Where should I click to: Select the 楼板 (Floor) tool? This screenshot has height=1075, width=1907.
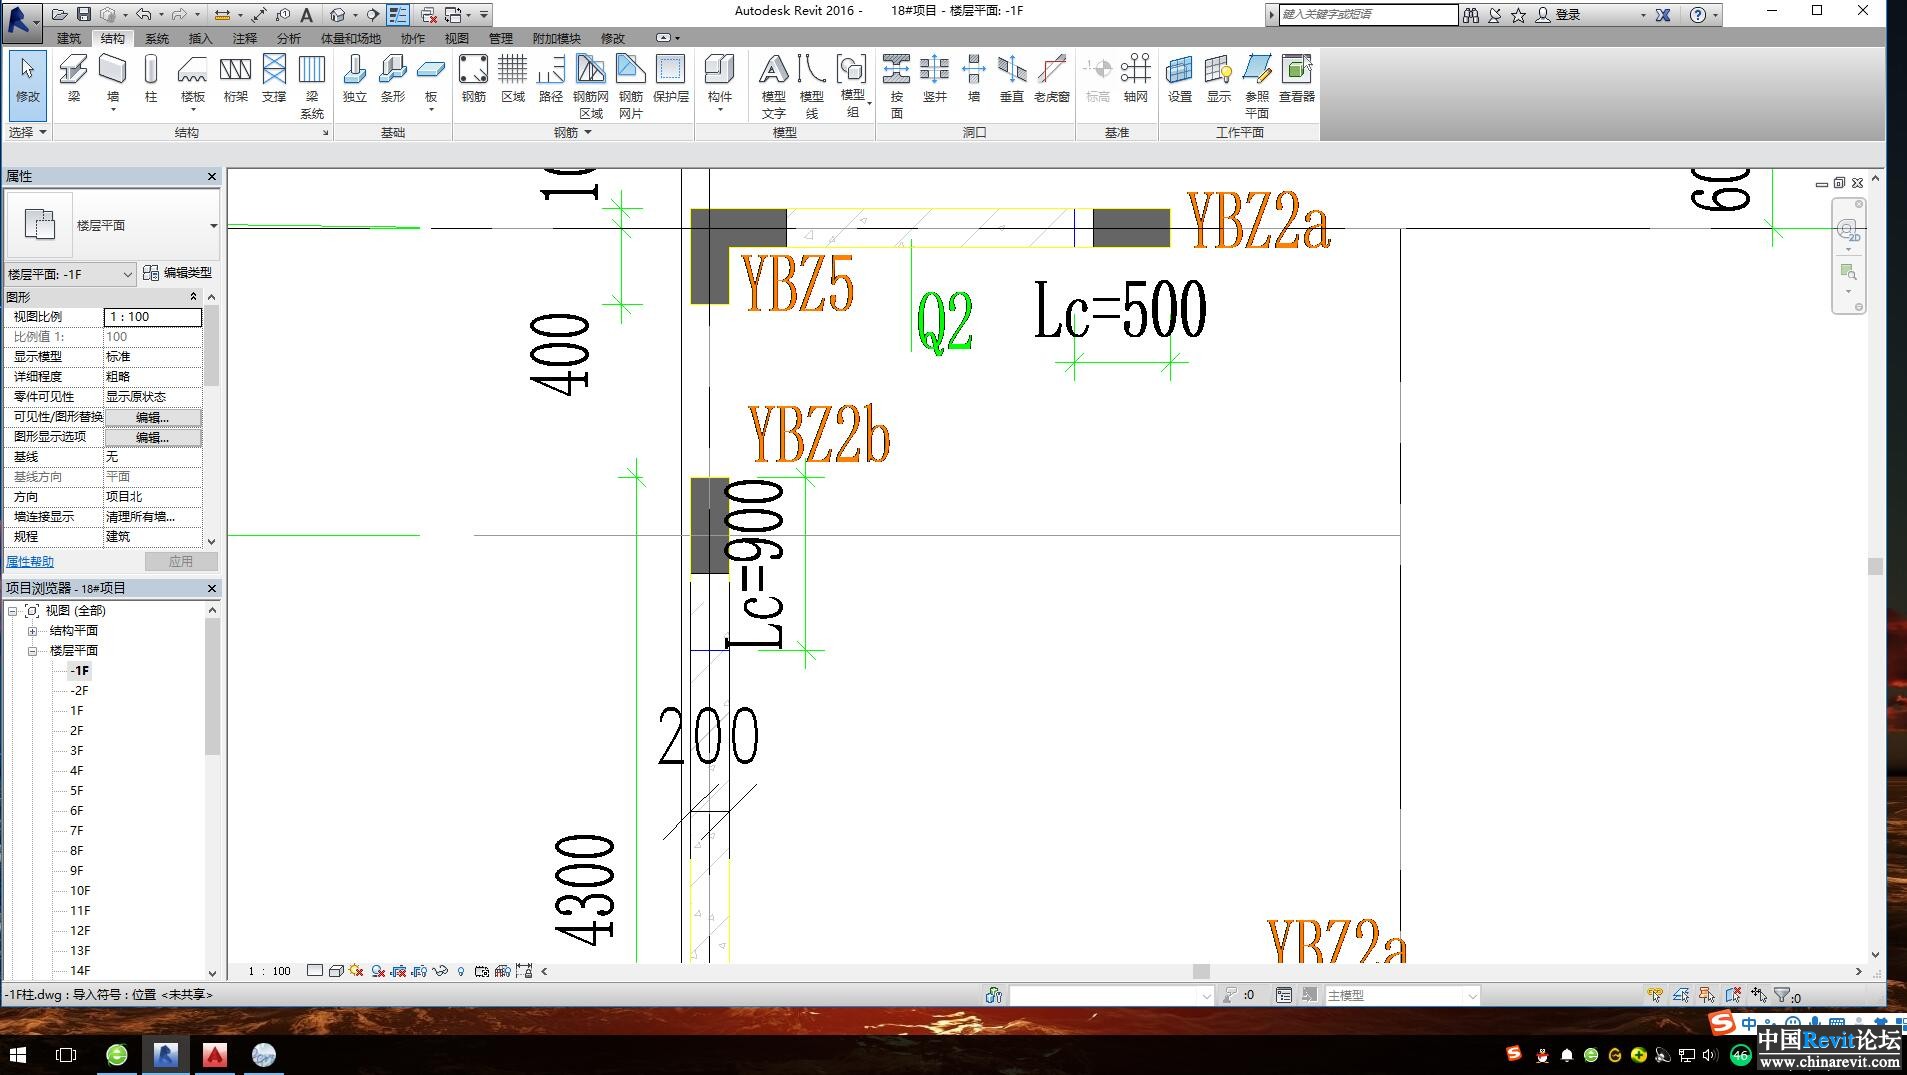[192, 79]
